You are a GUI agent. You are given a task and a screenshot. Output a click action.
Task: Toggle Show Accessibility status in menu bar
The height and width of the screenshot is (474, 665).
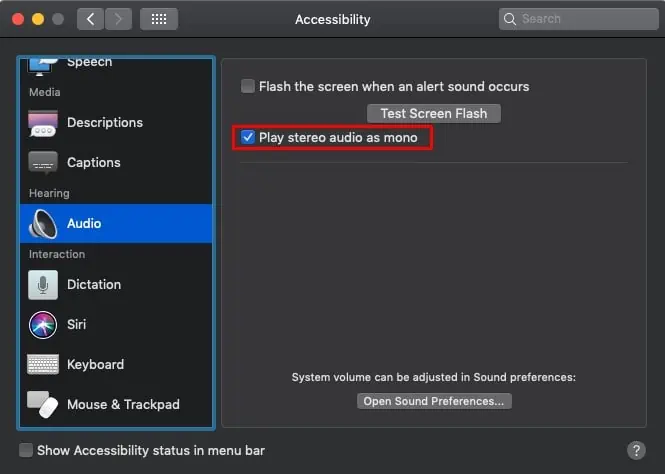(26, 451)
